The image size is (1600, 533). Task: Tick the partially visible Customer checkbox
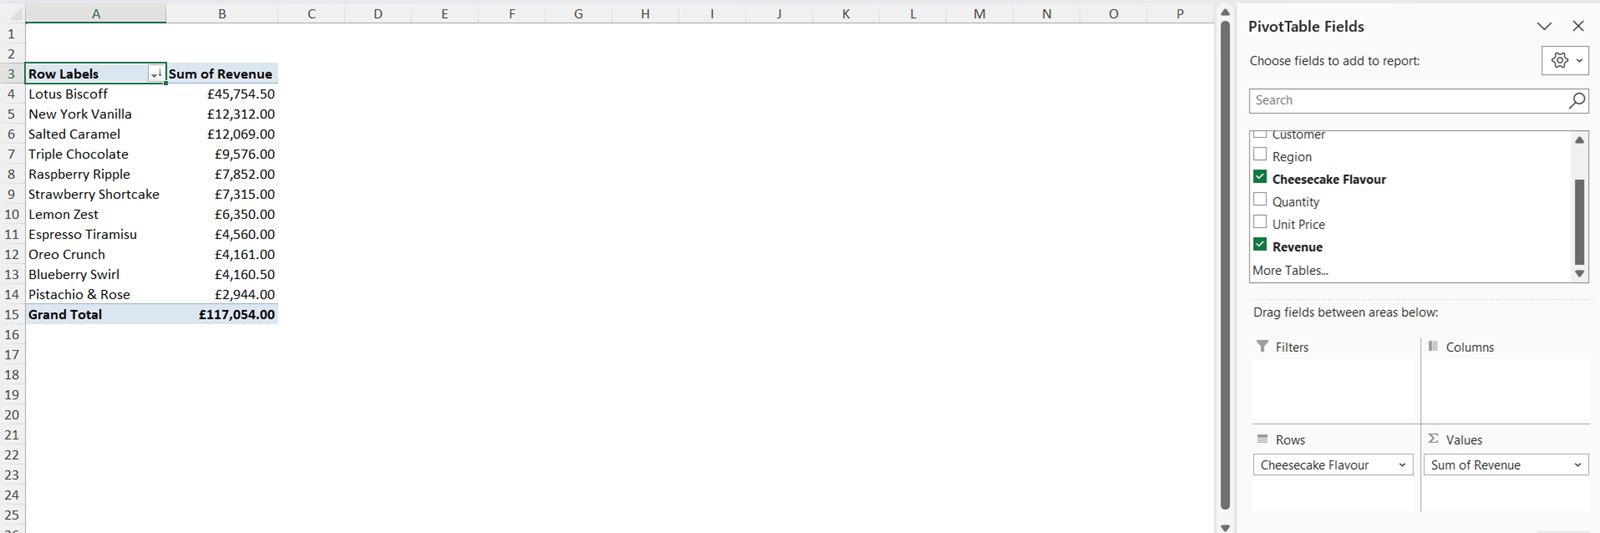point(1260,134)
